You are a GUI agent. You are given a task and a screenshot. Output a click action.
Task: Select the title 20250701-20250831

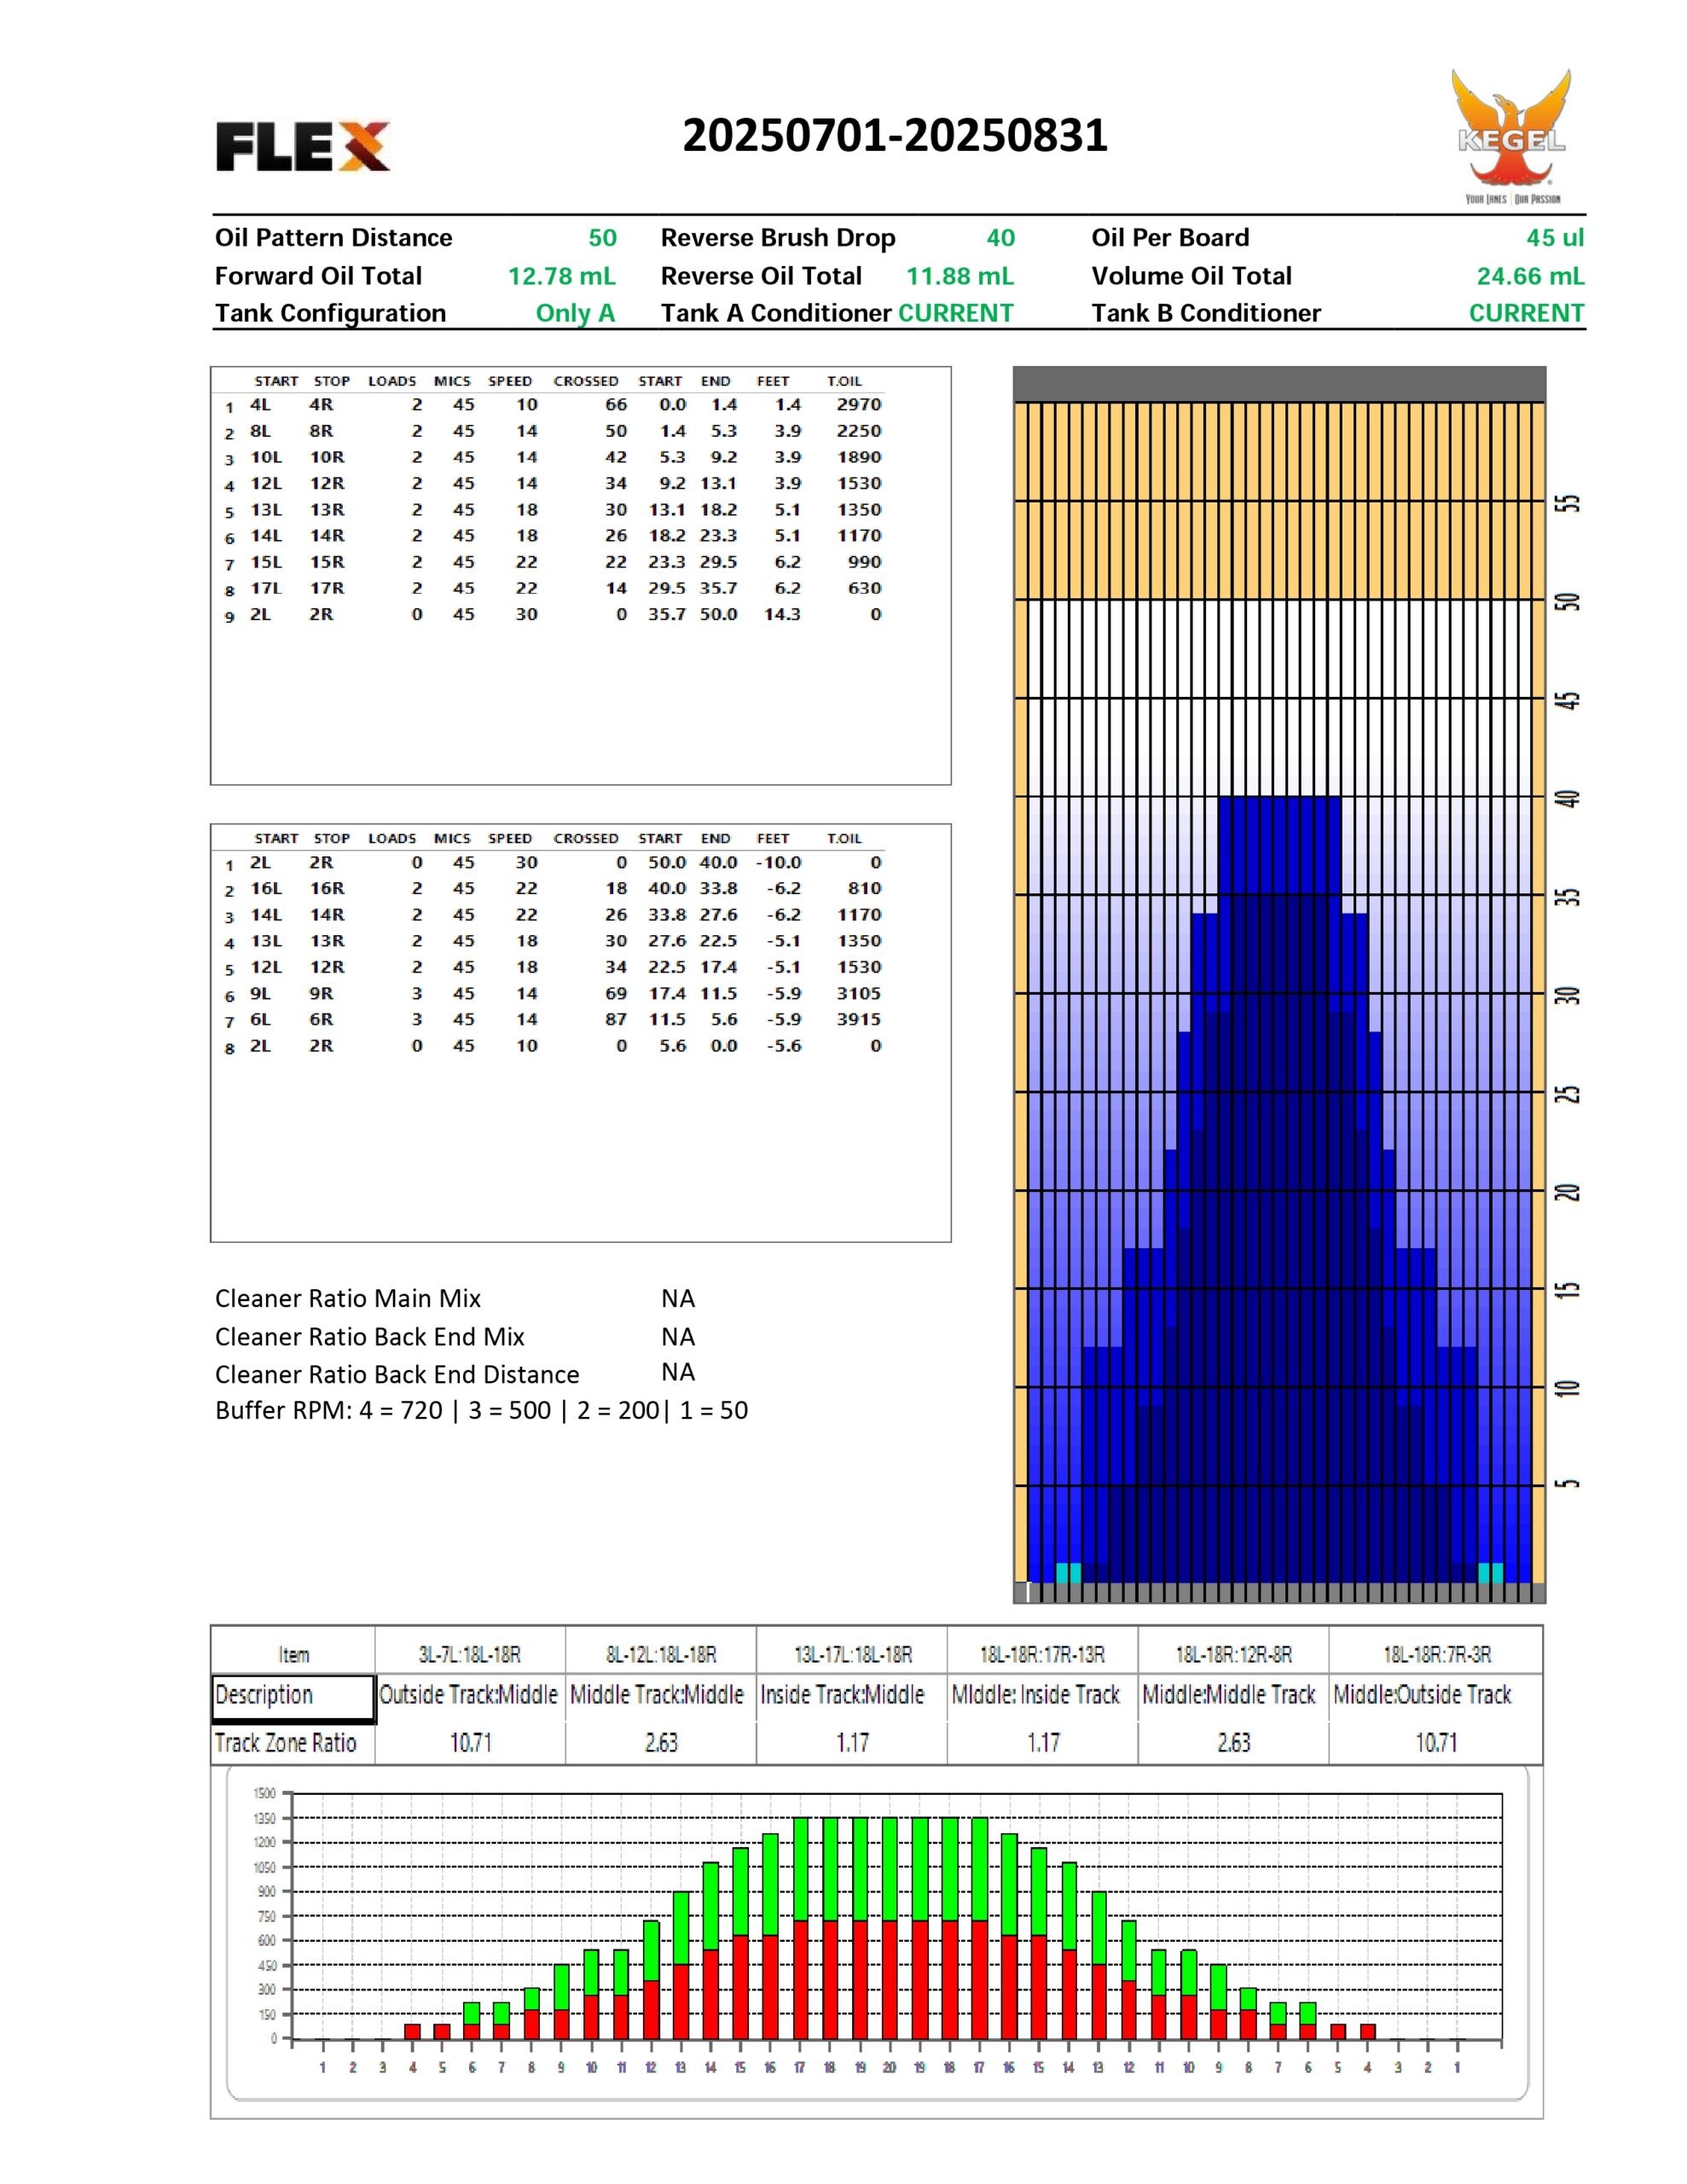pyautogui.click(x=895, y=135)
